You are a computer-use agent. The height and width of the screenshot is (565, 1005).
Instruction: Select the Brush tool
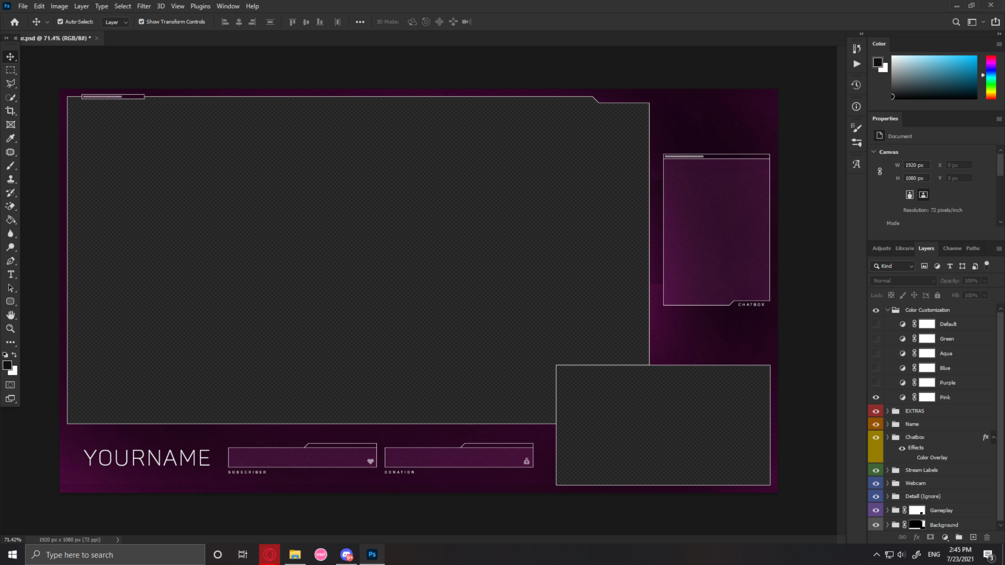tap(11, 166)
